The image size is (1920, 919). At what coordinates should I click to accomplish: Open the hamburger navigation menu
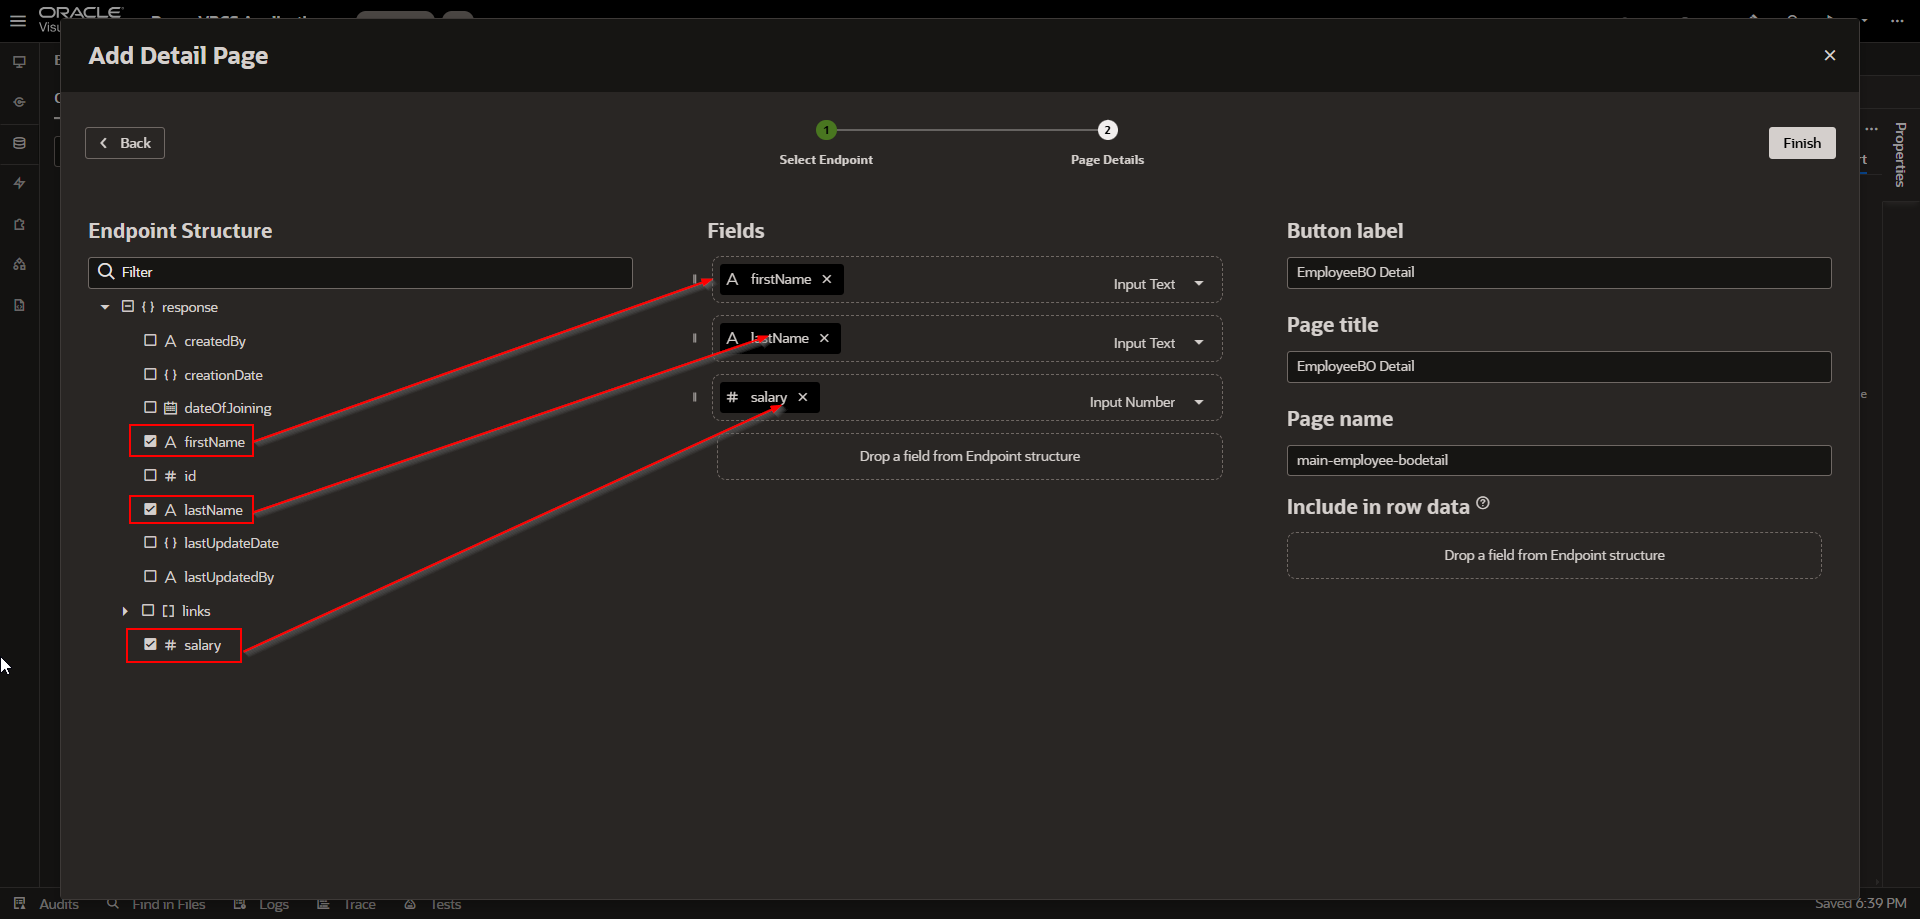click(18, 21)
